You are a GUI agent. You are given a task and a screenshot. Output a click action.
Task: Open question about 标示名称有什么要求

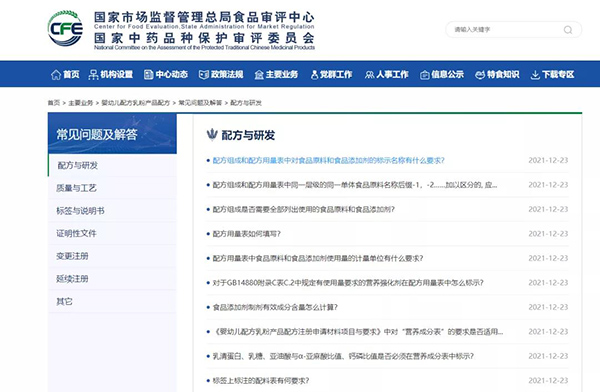click(x=328, y=160)
